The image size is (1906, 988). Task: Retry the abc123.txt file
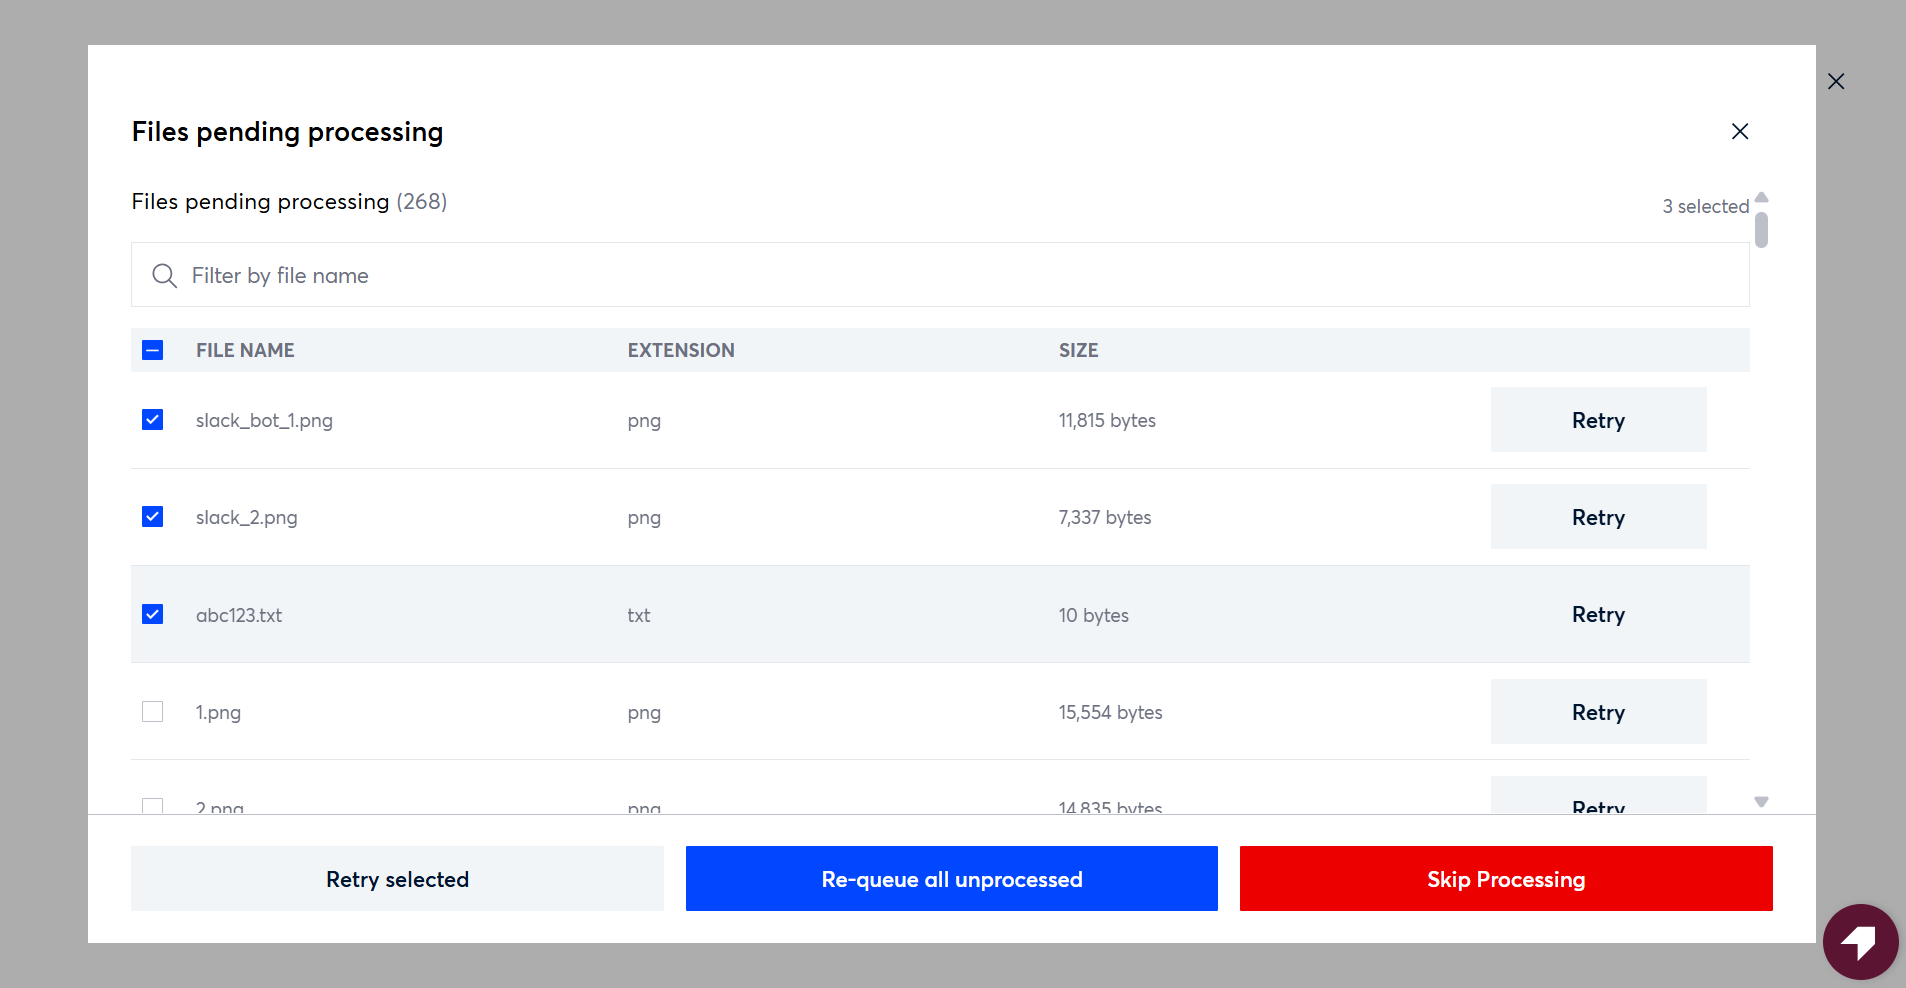click(1598, 614)
